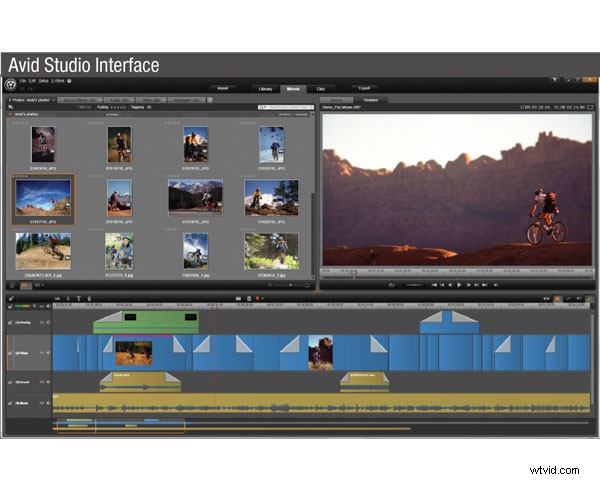
Task: Switch to the Movie tab
Action: point(293,89)
